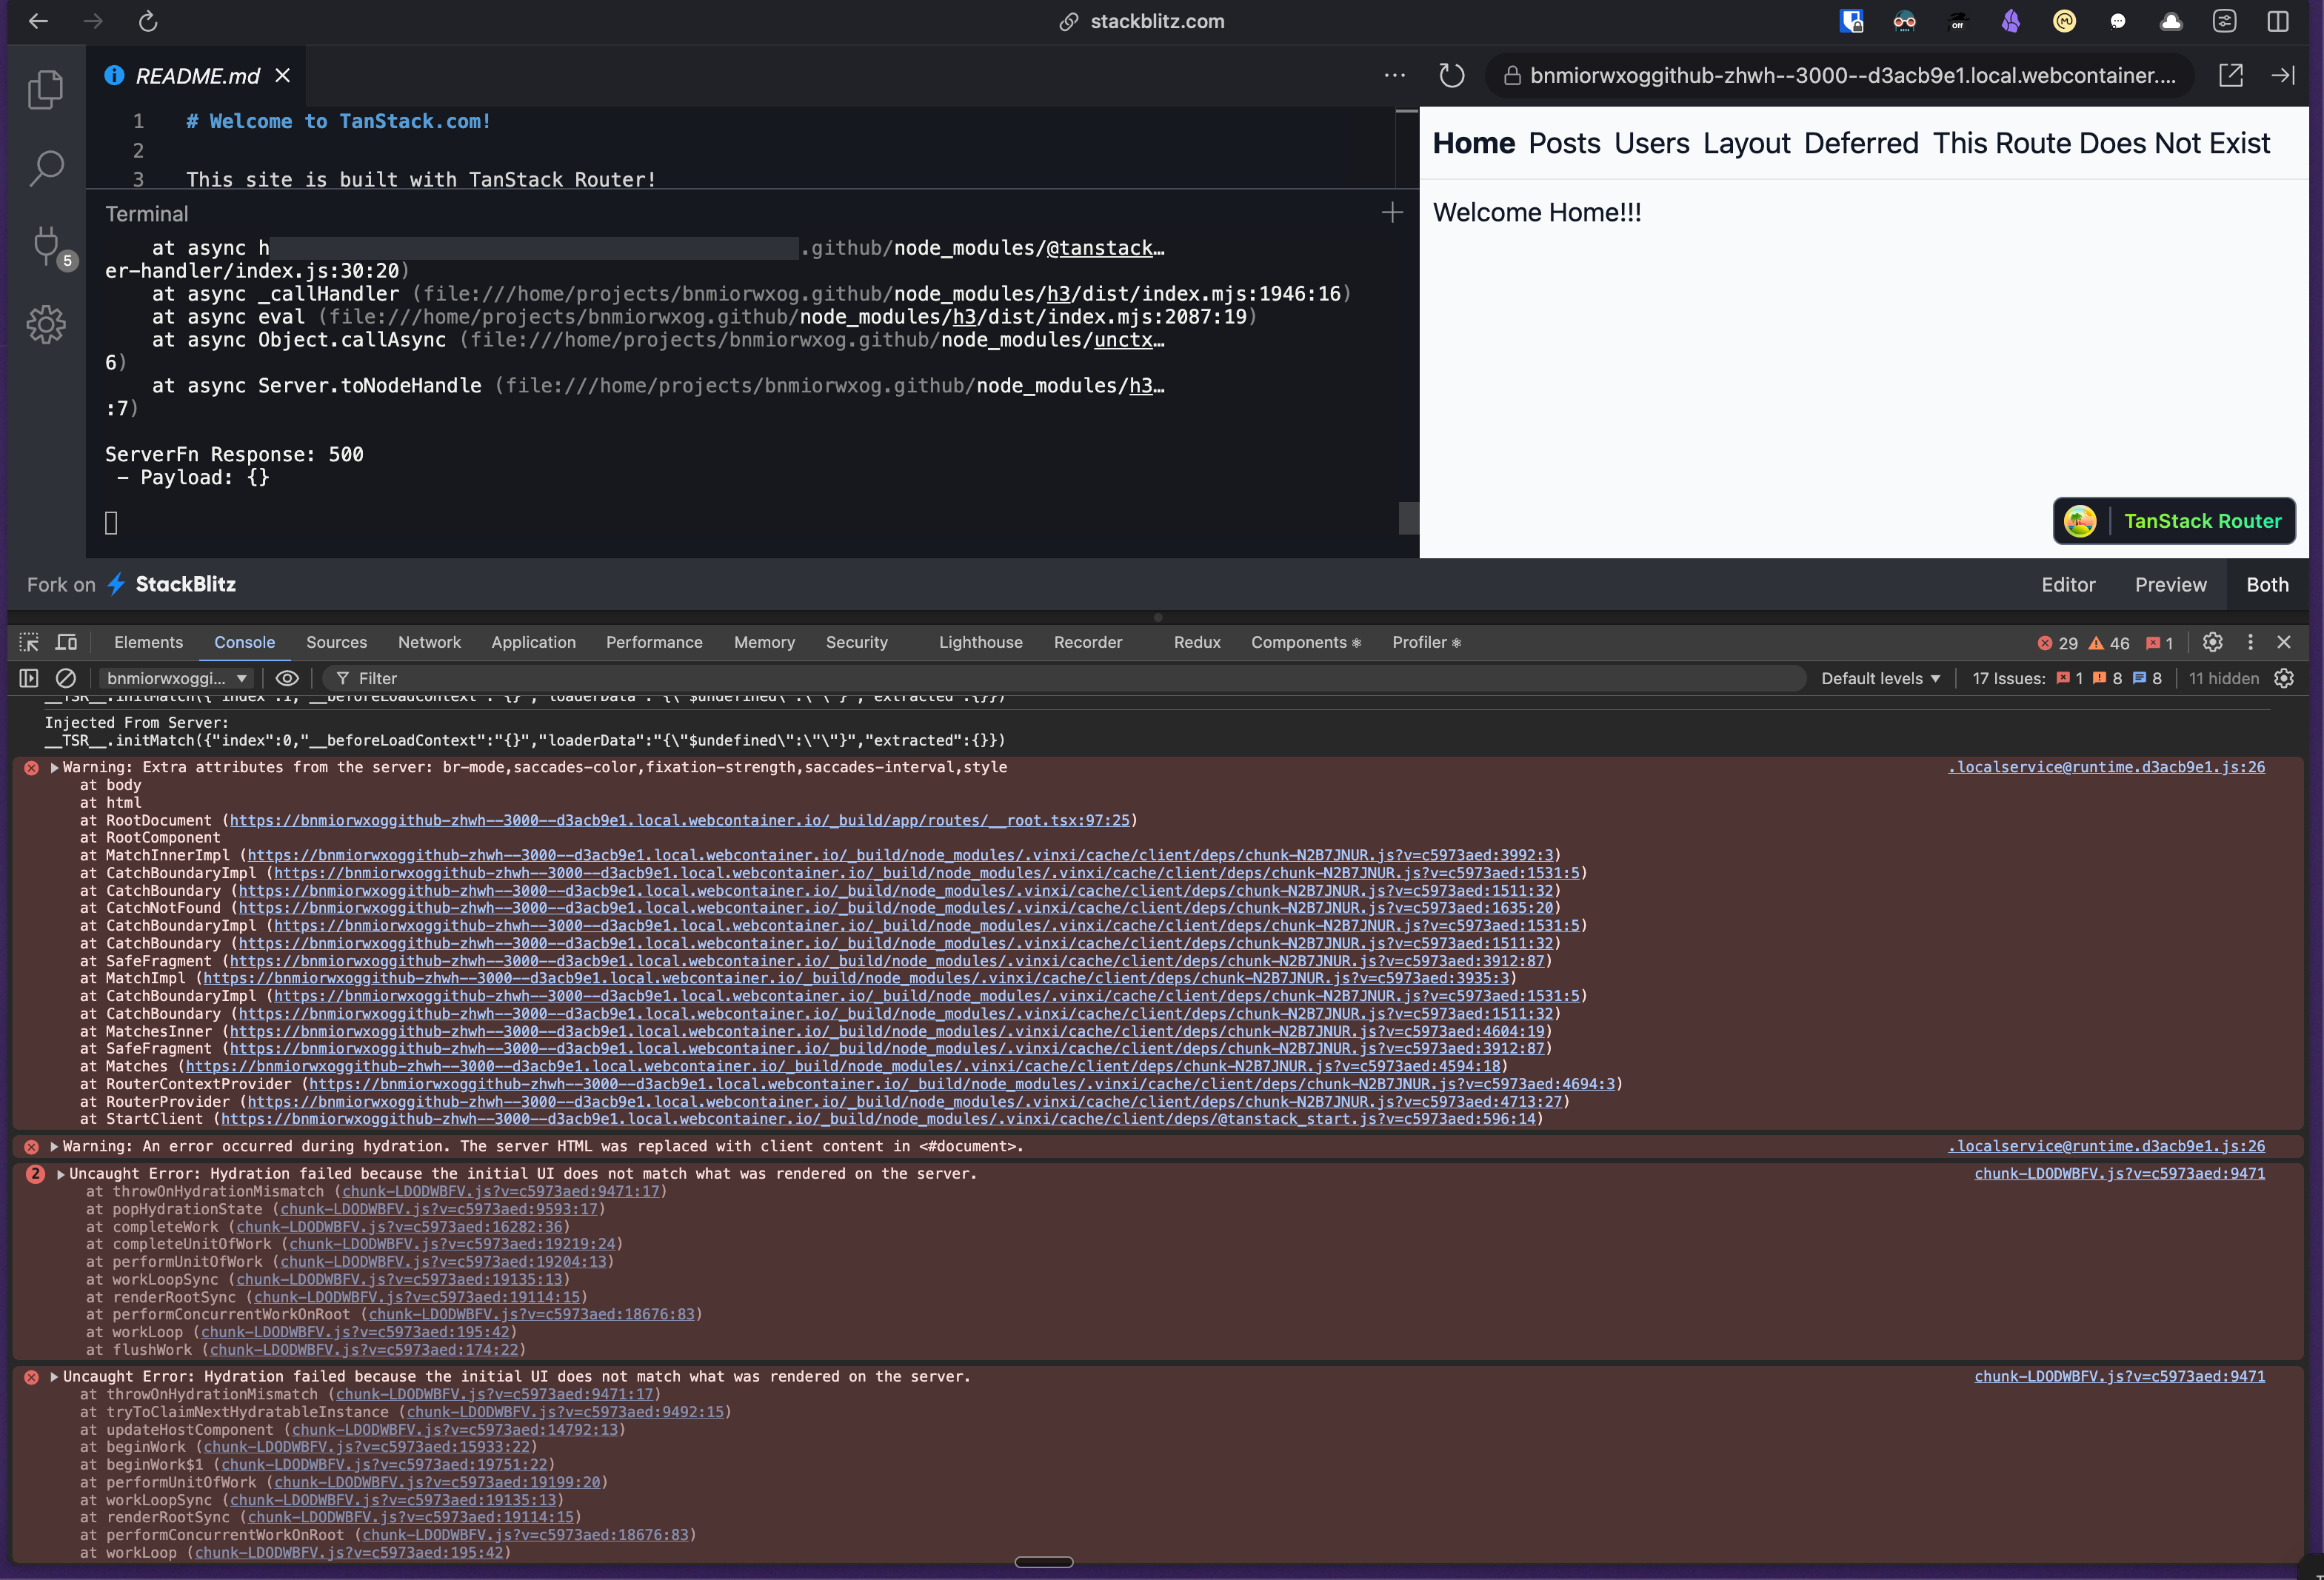Open TanStack Router devtools badge

[x=2174, y=521]
